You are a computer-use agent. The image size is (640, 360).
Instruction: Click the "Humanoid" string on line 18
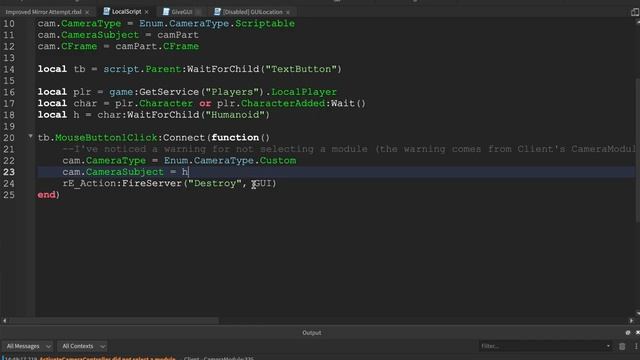point(235,115)
